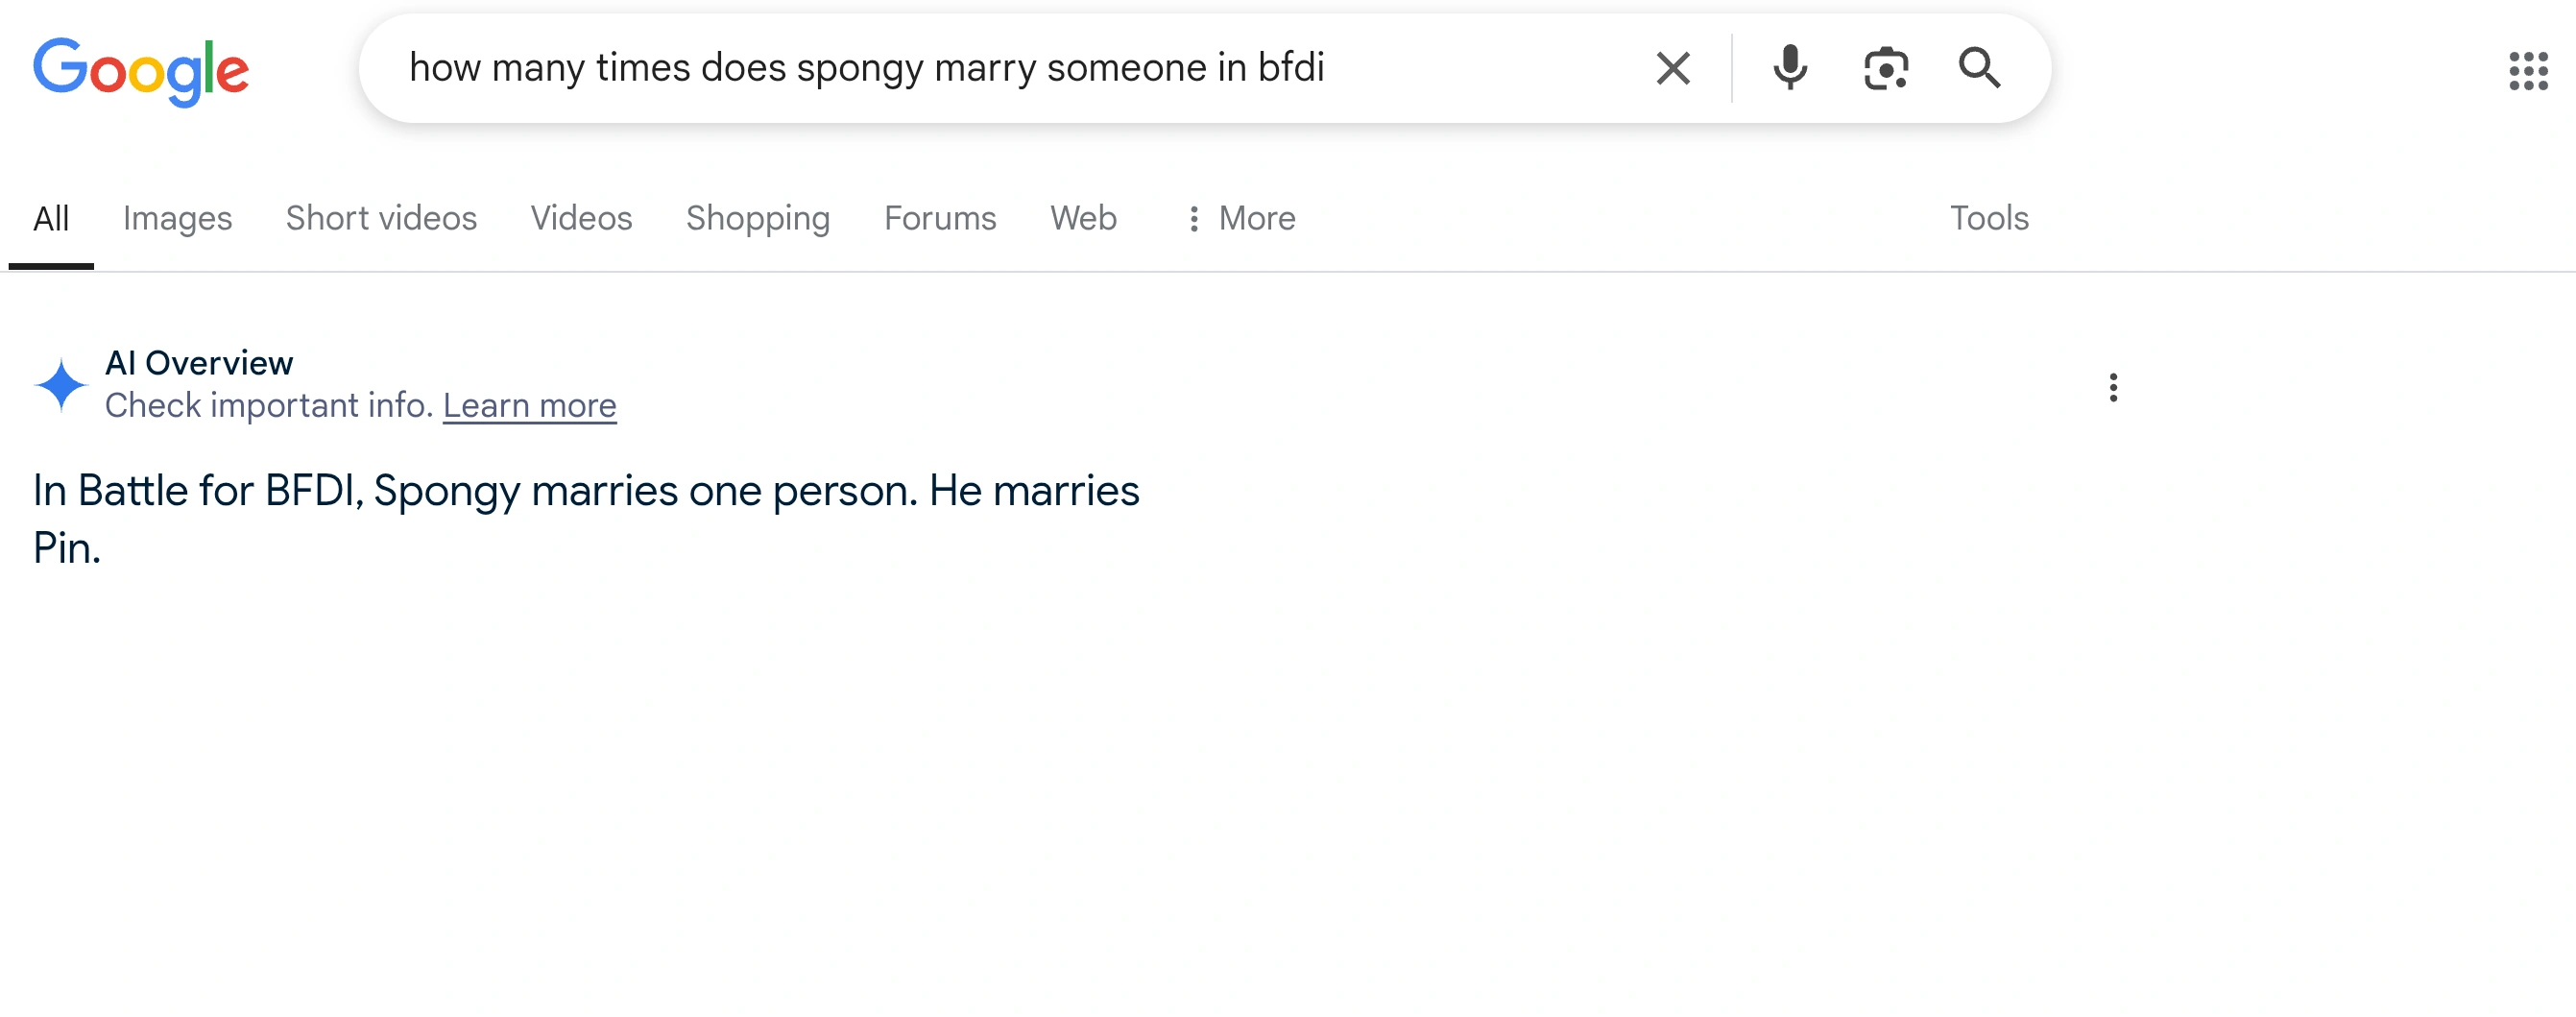Follow the Learn more link
Screen dimensions: 2576x1017
click(529, 405)
